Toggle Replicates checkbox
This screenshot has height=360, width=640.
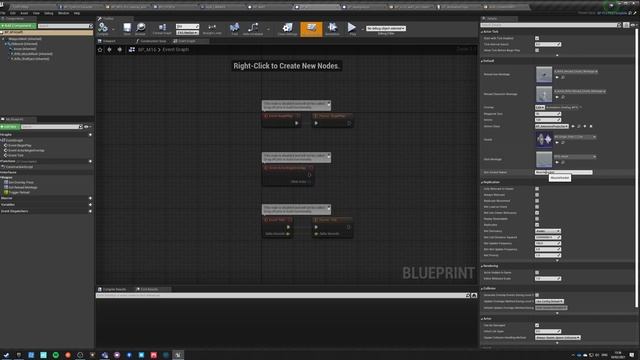[537, 225]
